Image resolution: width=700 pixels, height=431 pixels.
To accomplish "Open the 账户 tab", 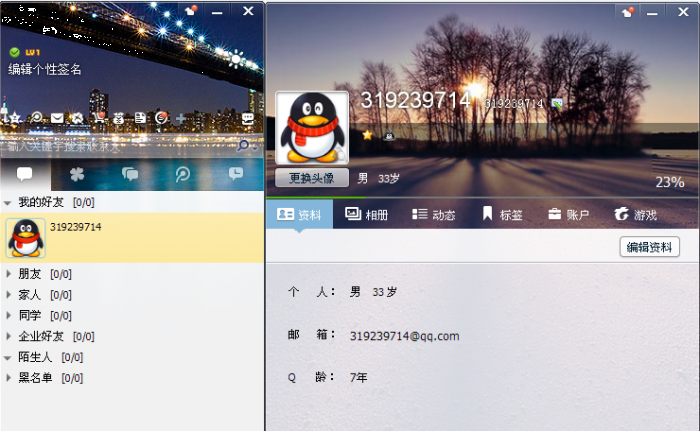I will [x=569, y=215].
